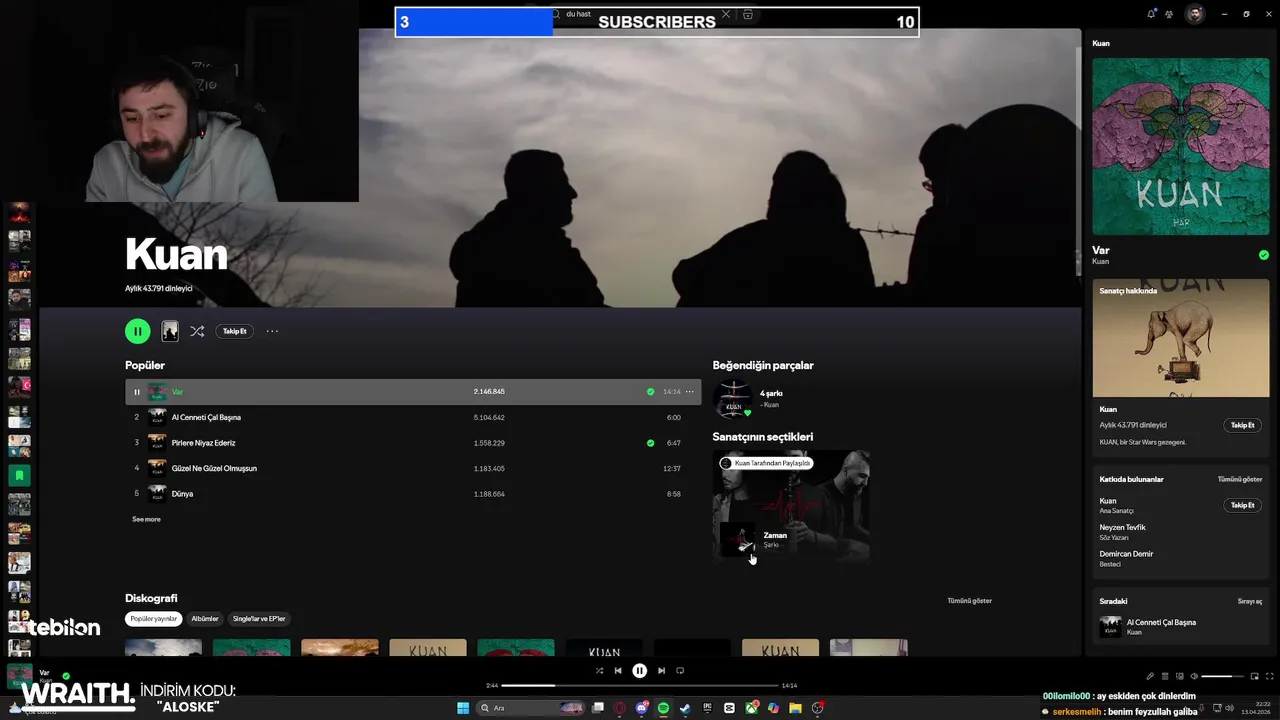
Task: Open Opera browser from the taskbar
Action: click(619, 708)
